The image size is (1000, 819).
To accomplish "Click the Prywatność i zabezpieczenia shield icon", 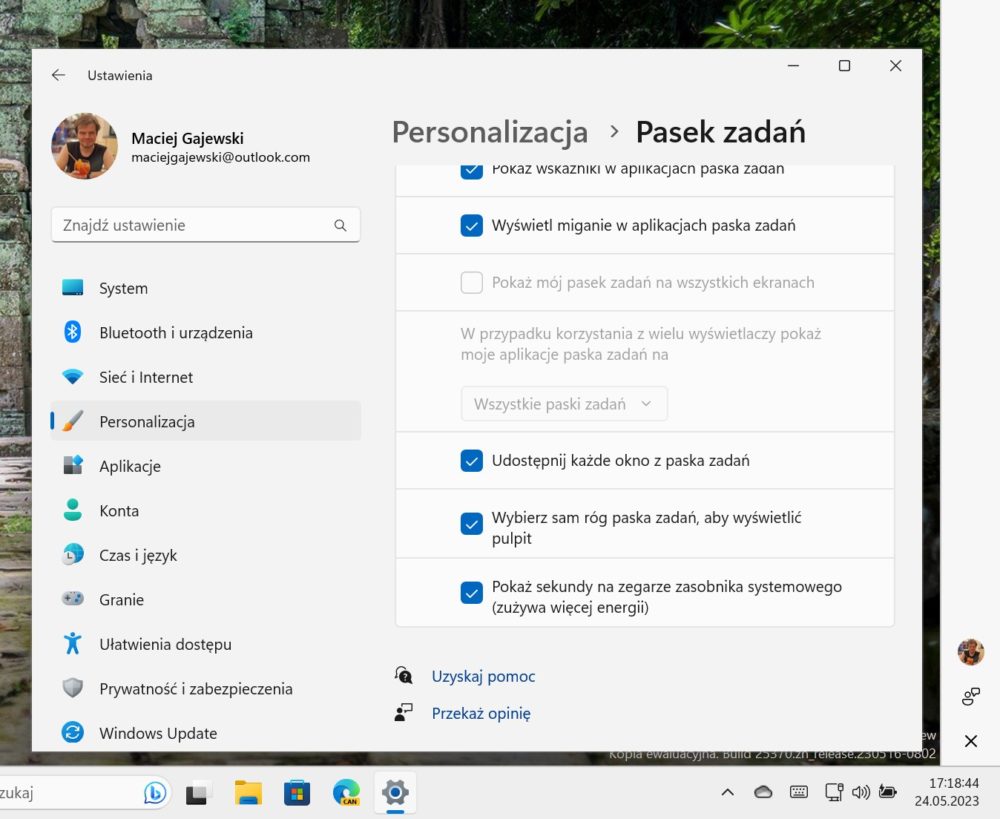I will point(73,688).
